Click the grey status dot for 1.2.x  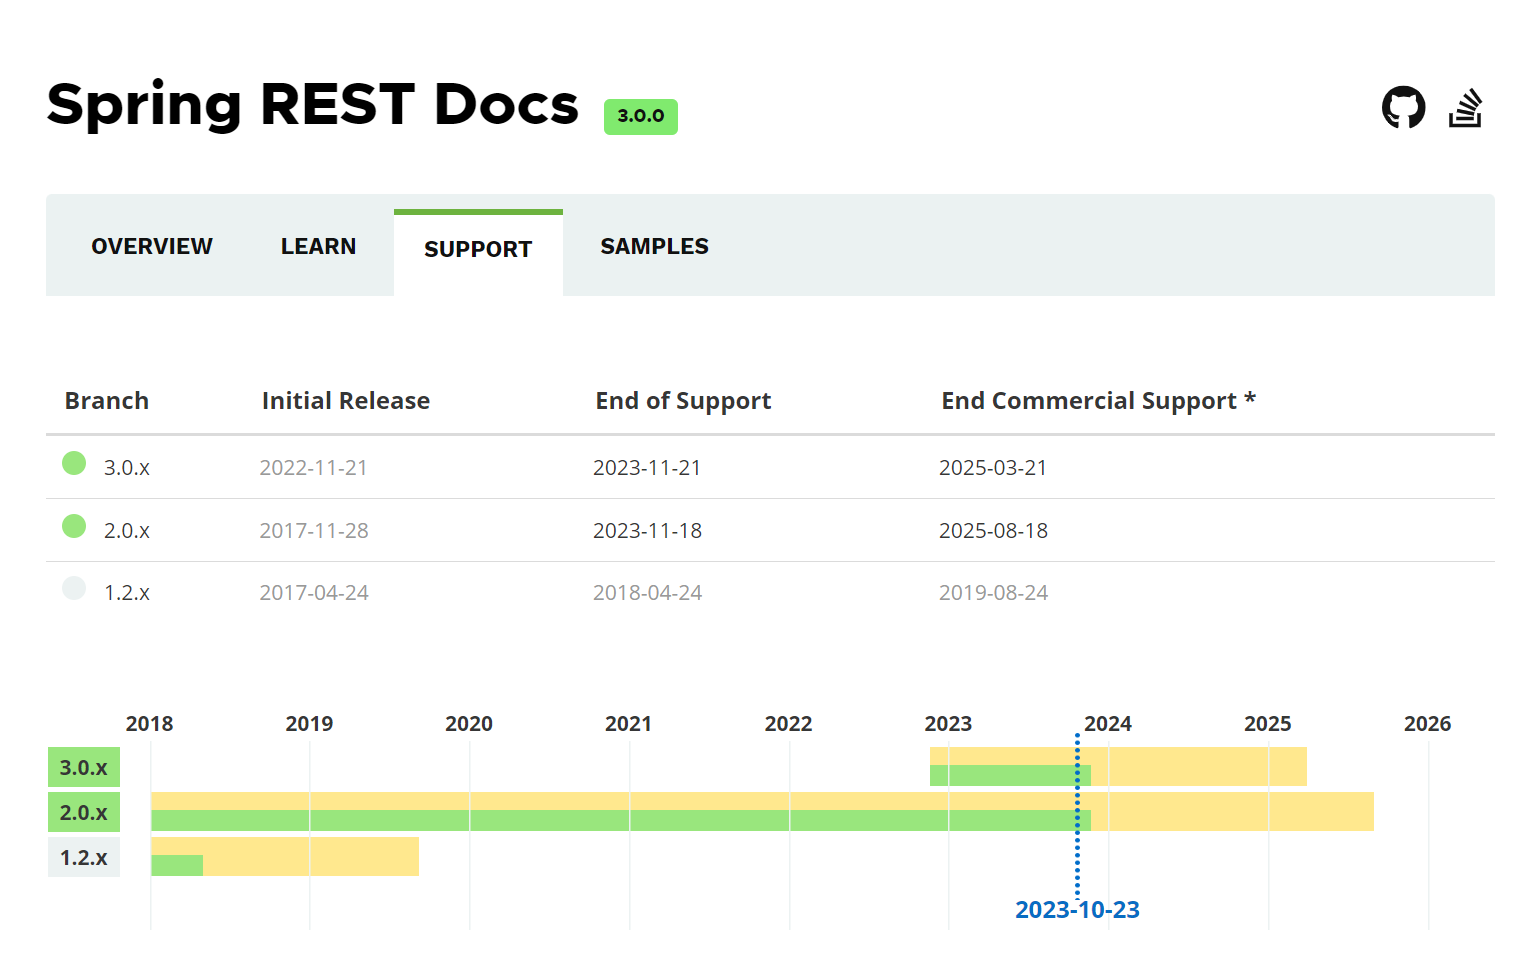74,588
